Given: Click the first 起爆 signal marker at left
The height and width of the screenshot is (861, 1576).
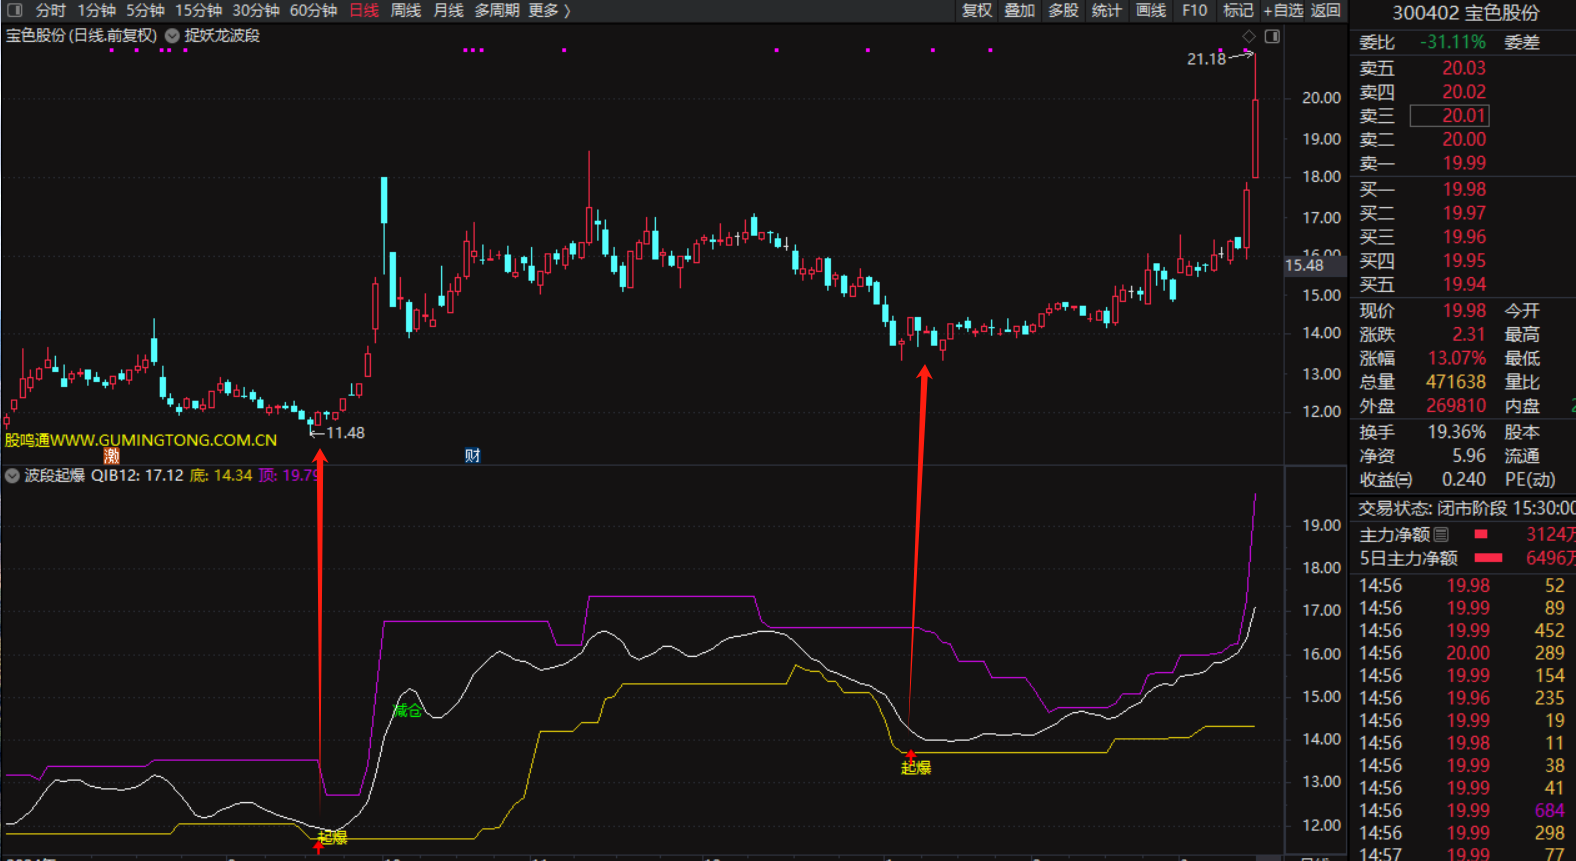Looking at the screenshot, I should click(x=331, y=838).
